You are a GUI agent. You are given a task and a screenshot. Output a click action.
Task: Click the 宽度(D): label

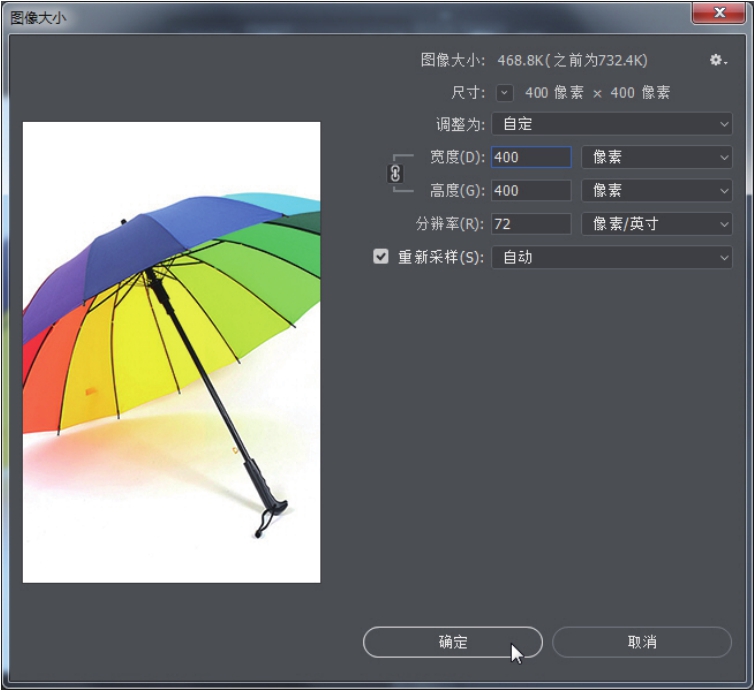coord(457,157)
